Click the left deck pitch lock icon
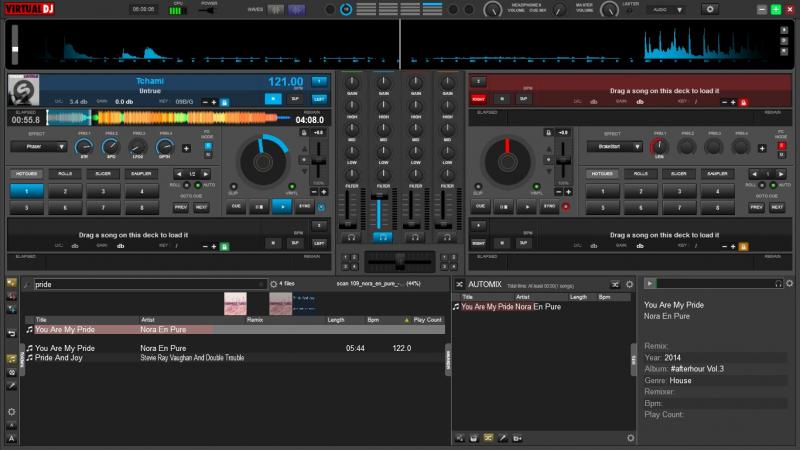 304,133
